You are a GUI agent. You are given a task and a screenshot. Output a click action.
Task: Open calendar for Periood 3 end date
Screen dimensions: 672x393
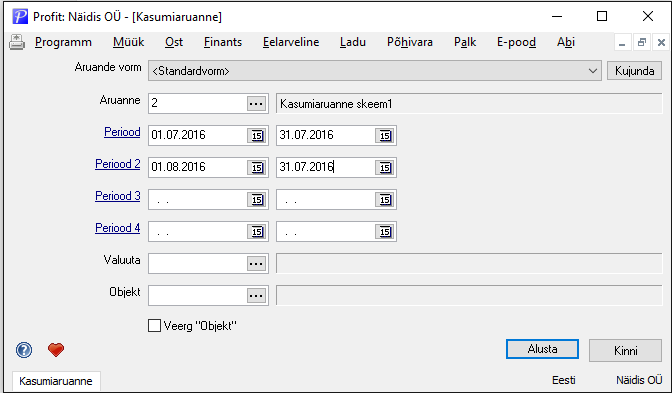tap(385, 200)
